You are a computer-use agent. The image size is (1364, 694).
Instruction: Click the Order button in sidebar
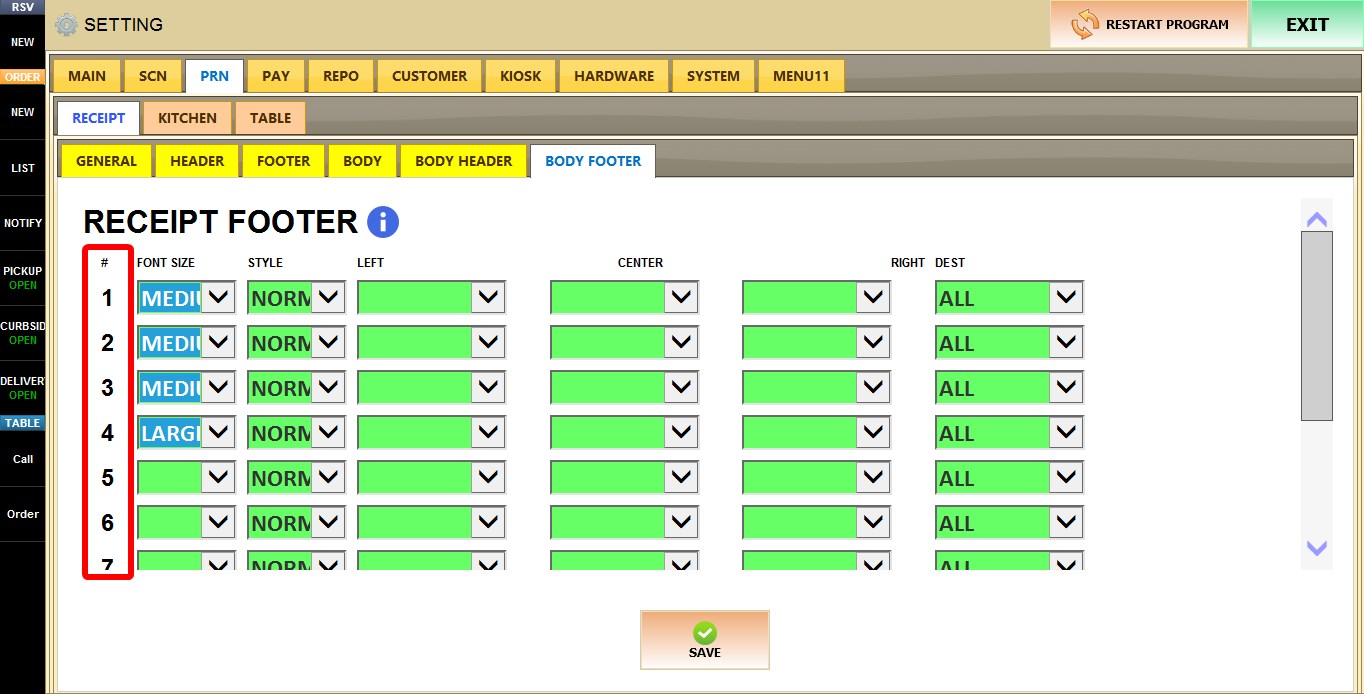22,514
